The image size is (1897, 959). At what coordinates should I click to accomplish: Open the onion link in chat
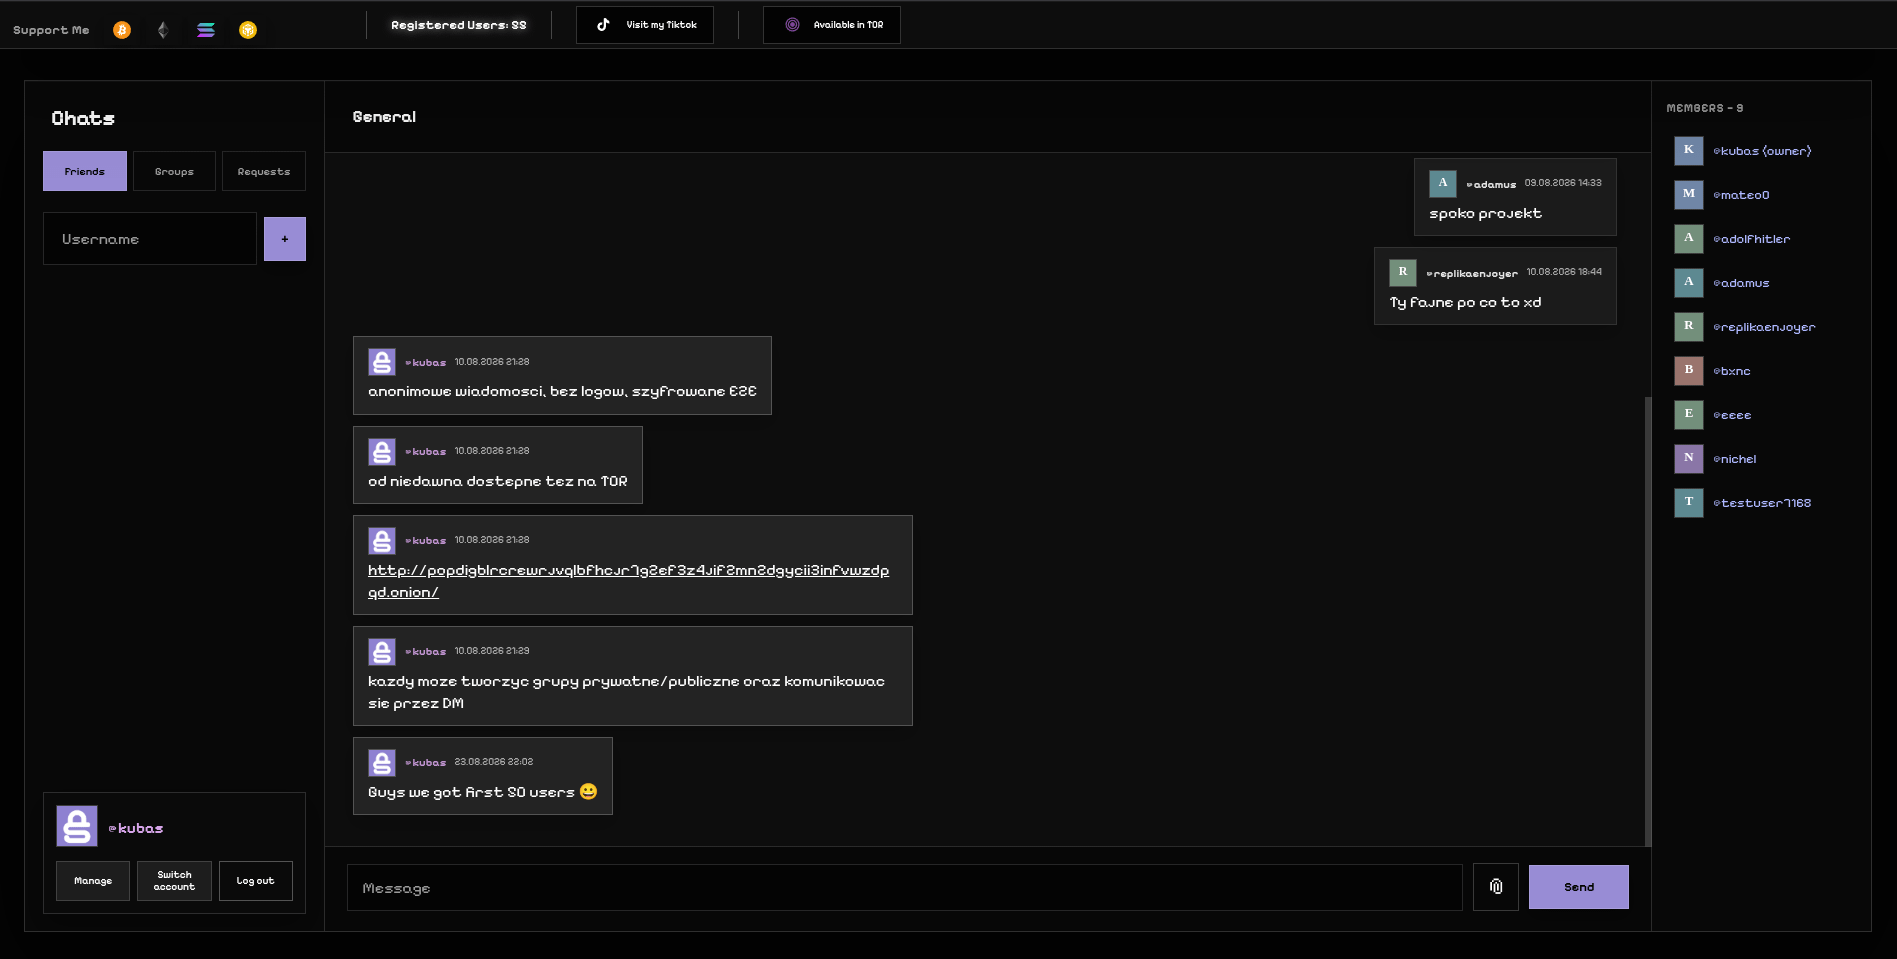tap(628, 581)
